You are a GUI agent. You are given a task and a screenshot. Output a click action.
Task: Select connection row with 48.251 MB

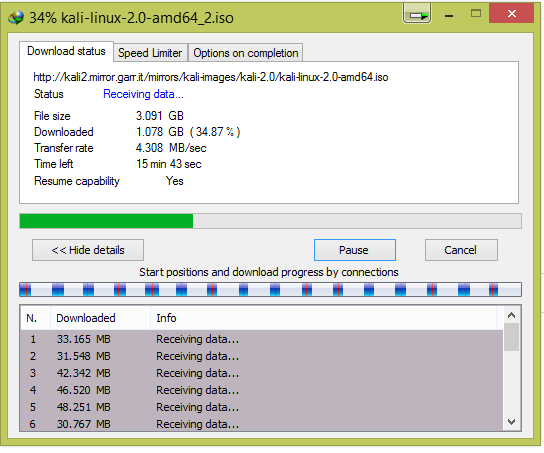[262, 407]
